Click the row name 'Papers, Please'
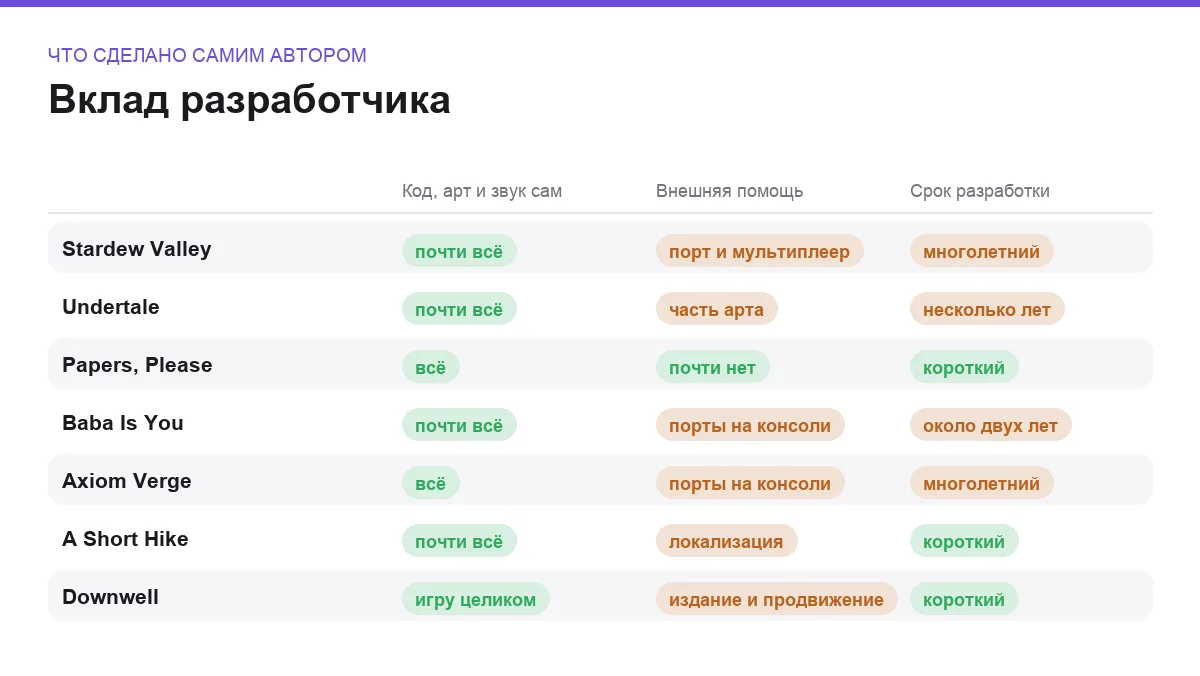1200x676 pixels. [x=137, y=365]
